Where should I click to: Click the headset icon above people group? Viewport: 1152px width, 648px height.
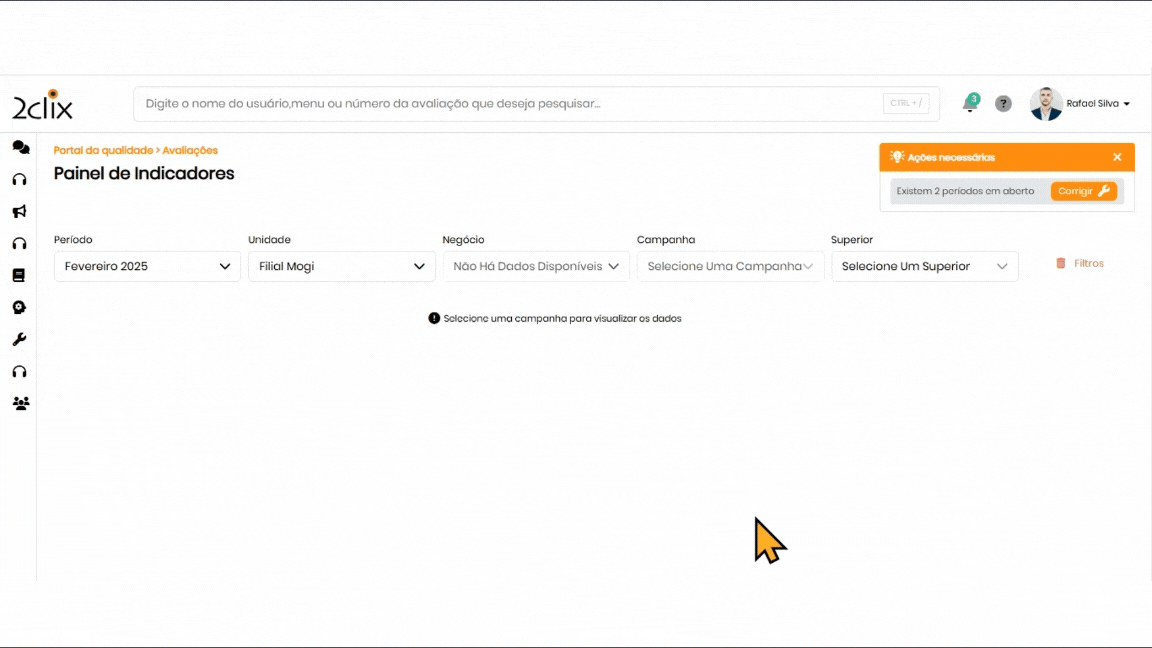point(19,372)
